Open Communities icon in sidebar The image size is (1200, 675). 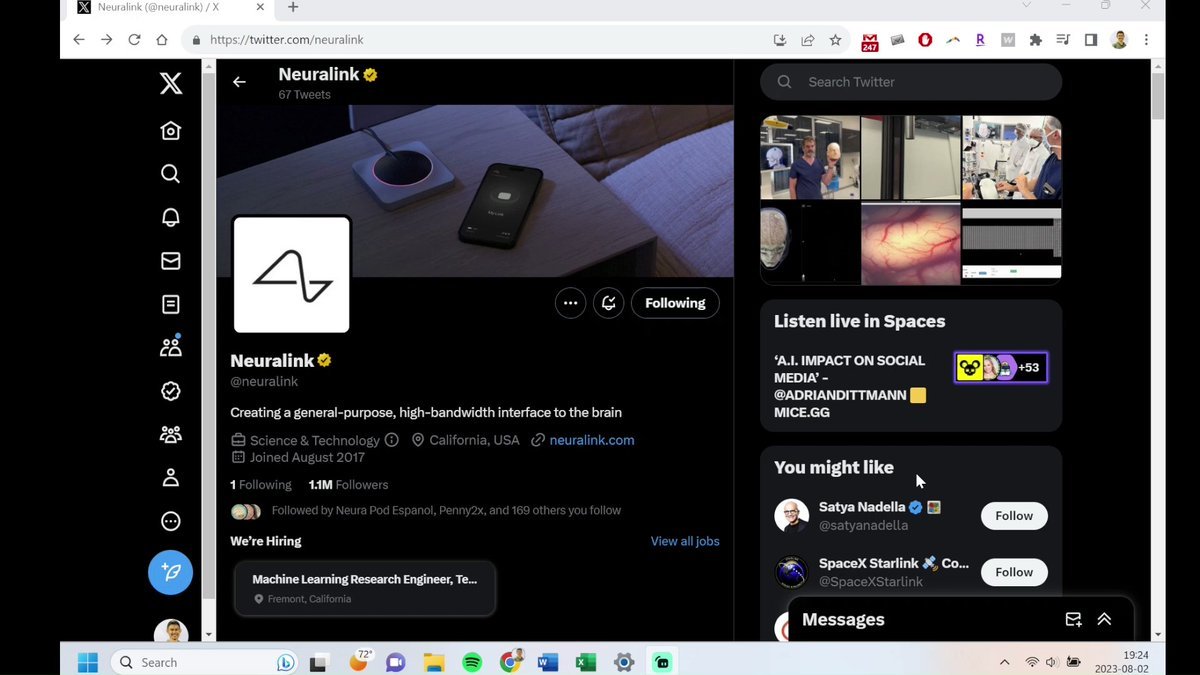point(171,434)
